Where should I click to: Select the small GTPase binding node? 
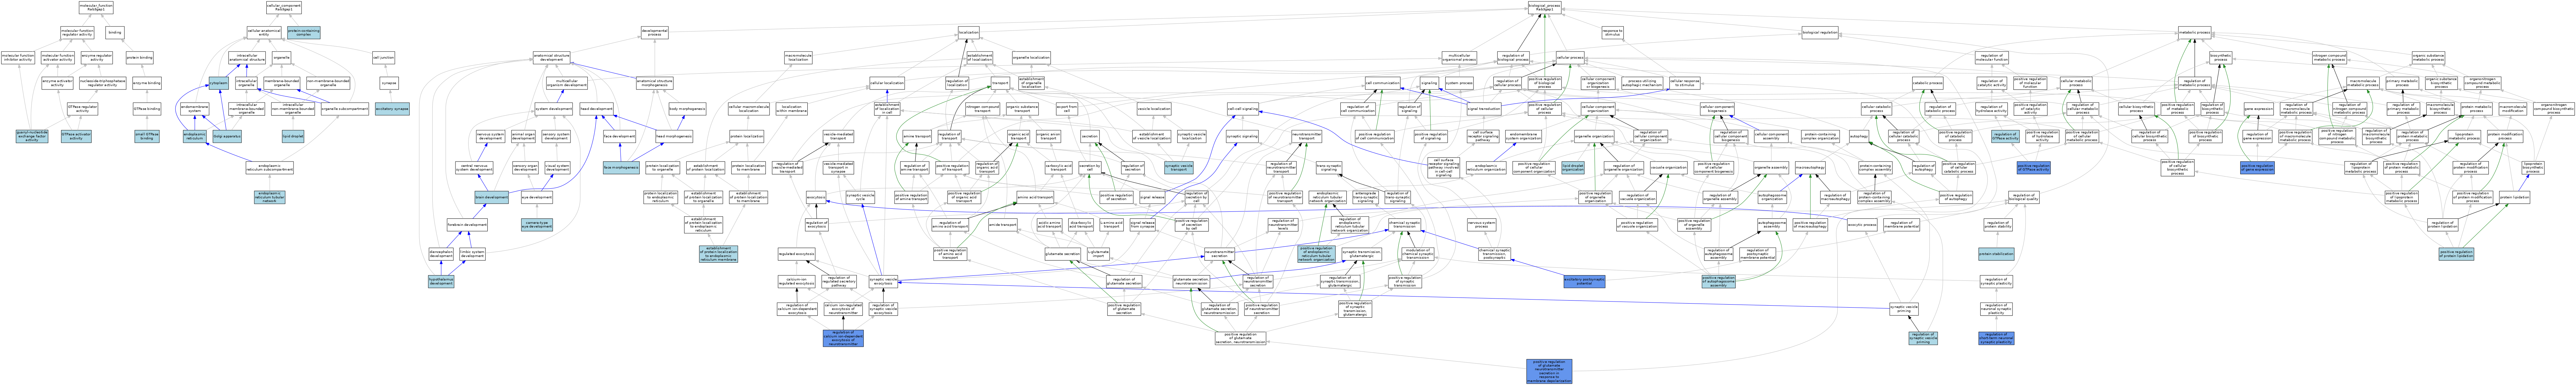147,136
